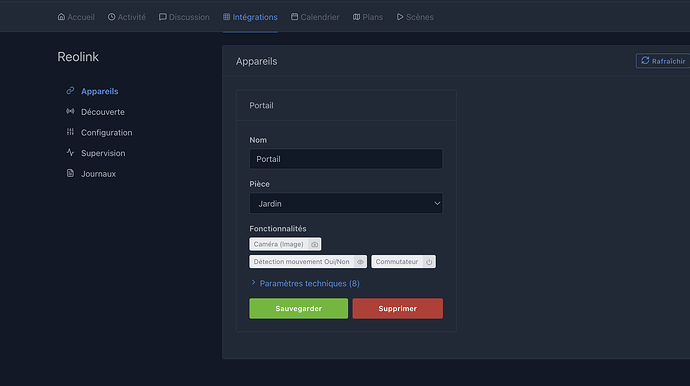Click the power icon on Commutateur tag
Screen dimensions: 690x386
[429, 262]
